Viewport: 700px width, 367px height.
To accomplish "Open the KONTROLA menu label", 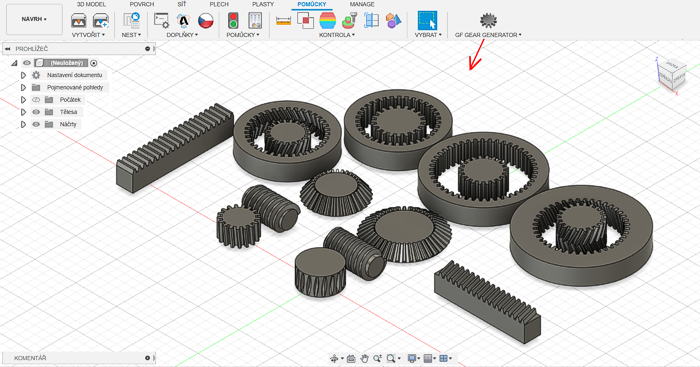I will (337, 35).
